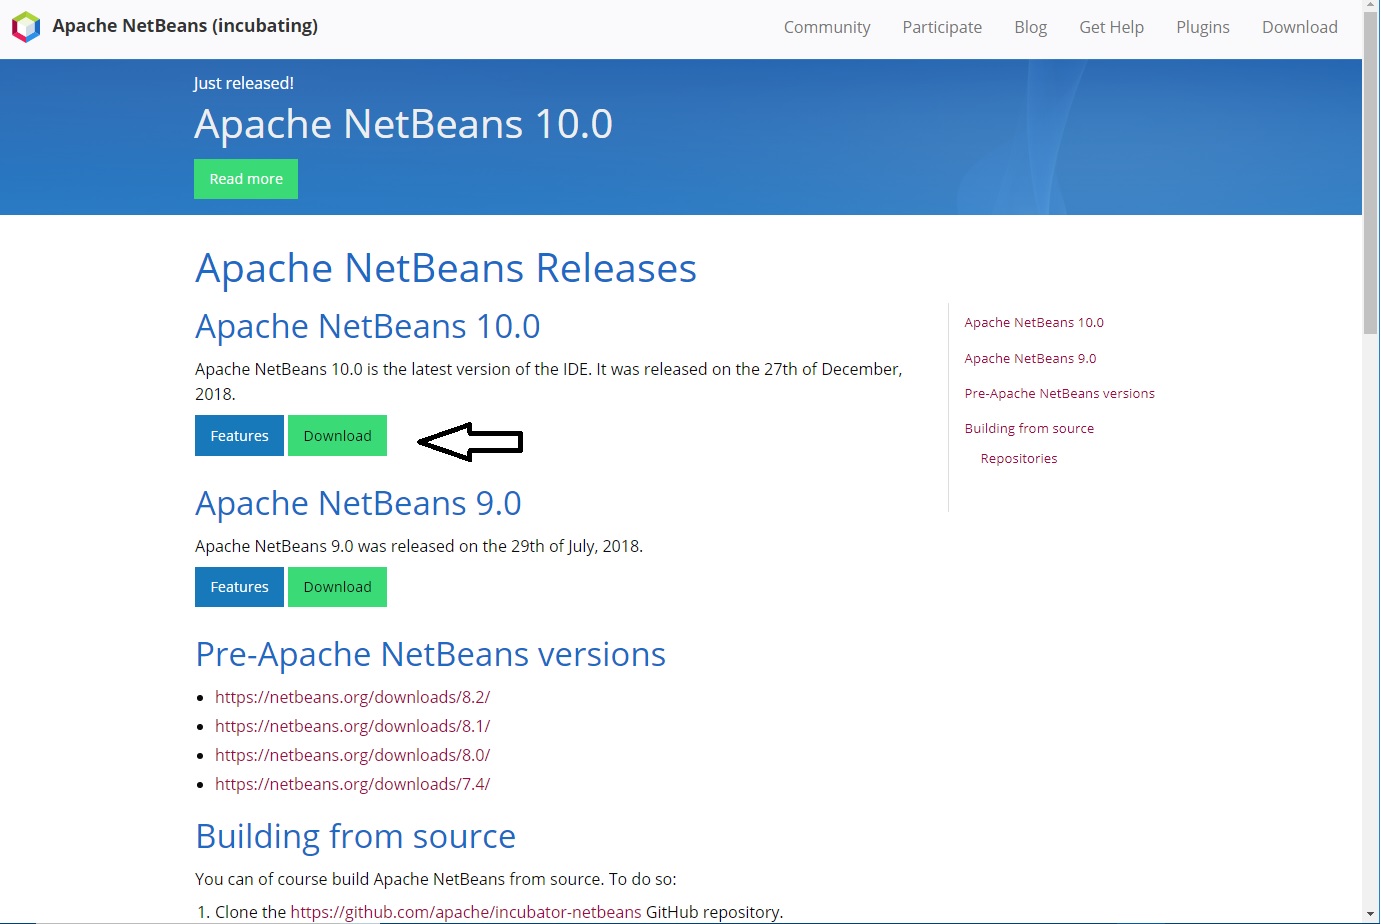Click Features button for NetBeans 9.0

239,587
